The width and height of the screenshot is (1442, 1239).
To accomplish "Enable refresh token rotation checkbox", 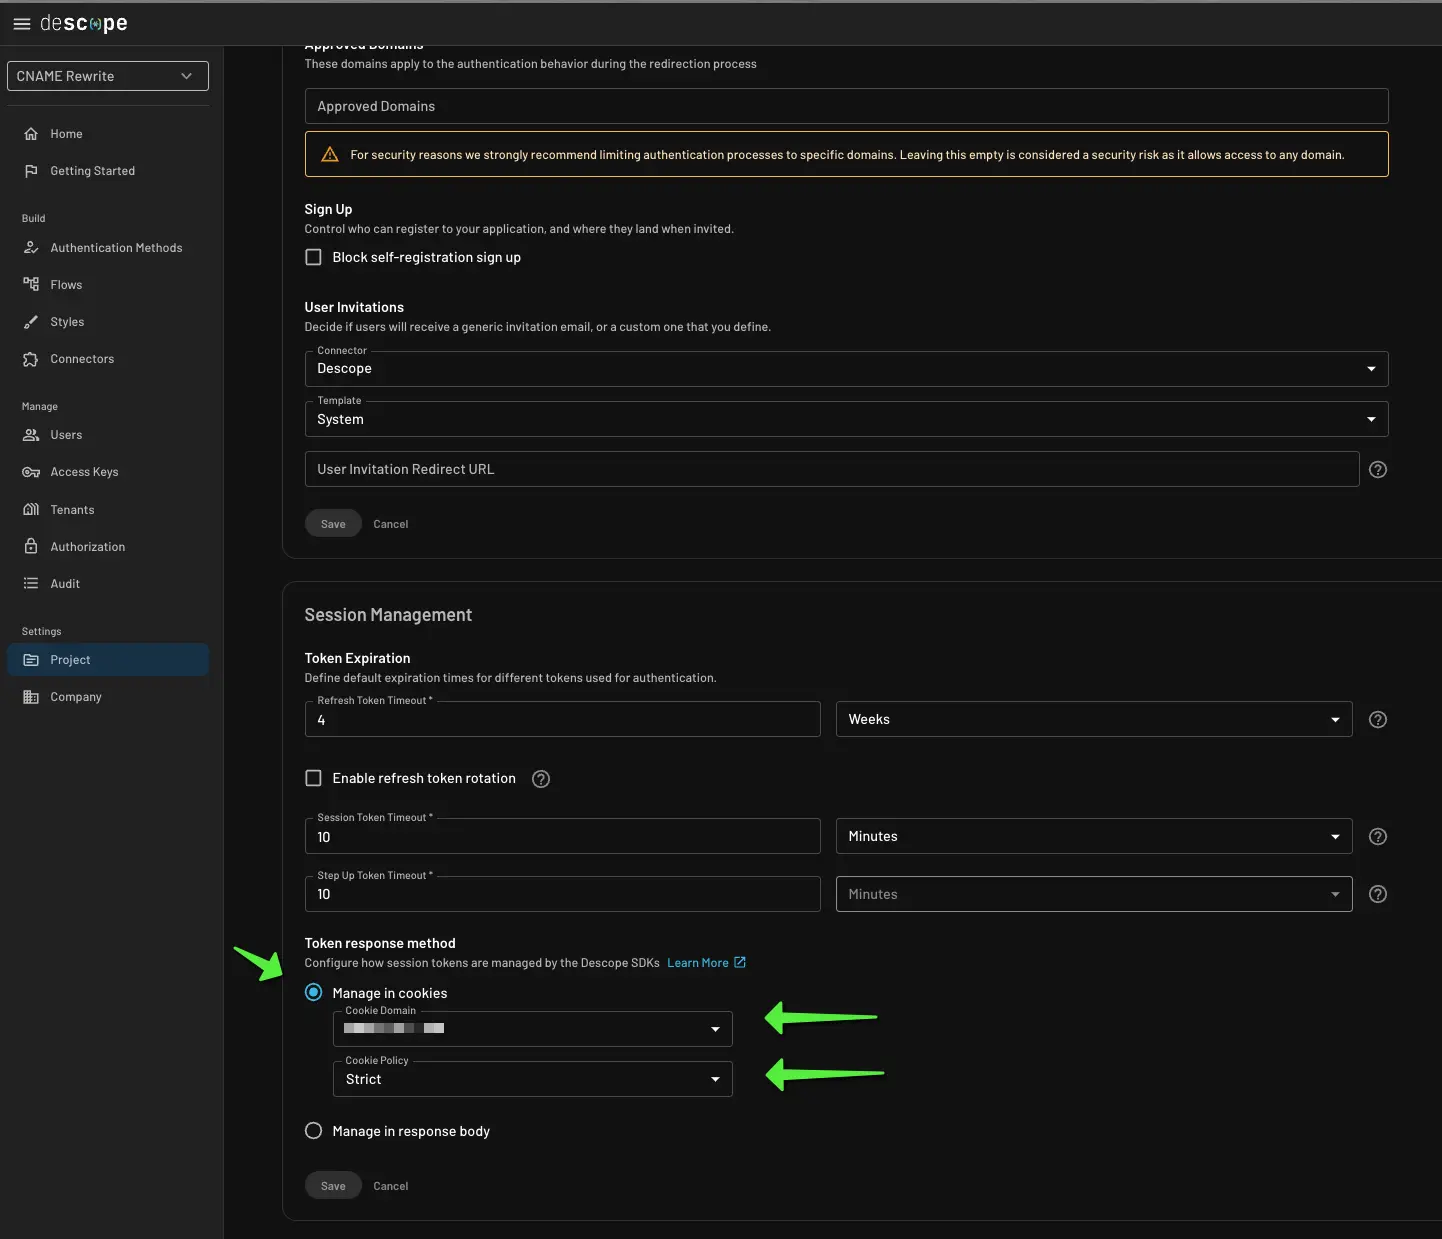I will (x=313, y=778).
